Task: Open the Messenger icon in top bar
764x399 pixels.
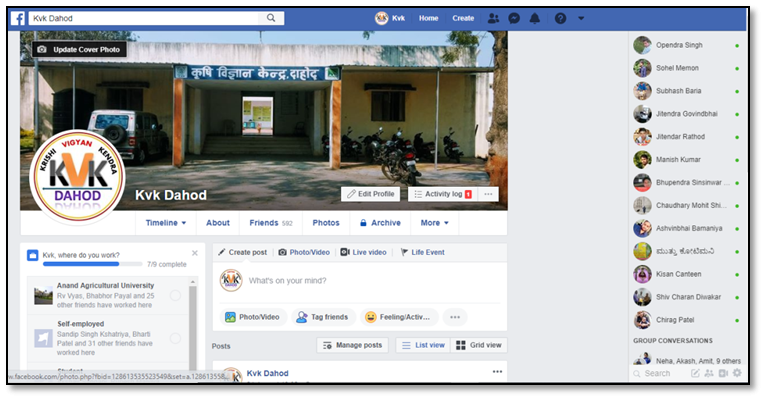Action: 514,19
